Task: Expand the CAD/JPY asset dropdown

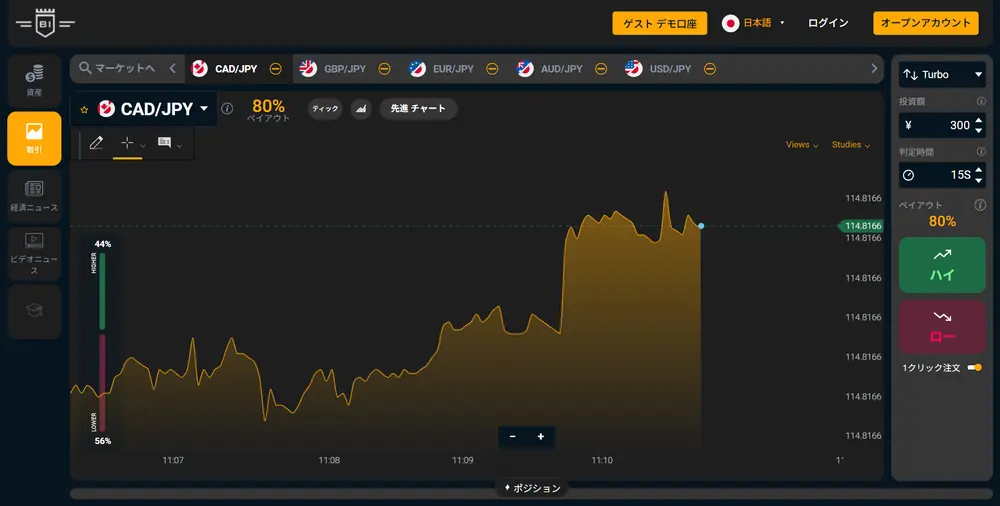Action: coord(204,109)
